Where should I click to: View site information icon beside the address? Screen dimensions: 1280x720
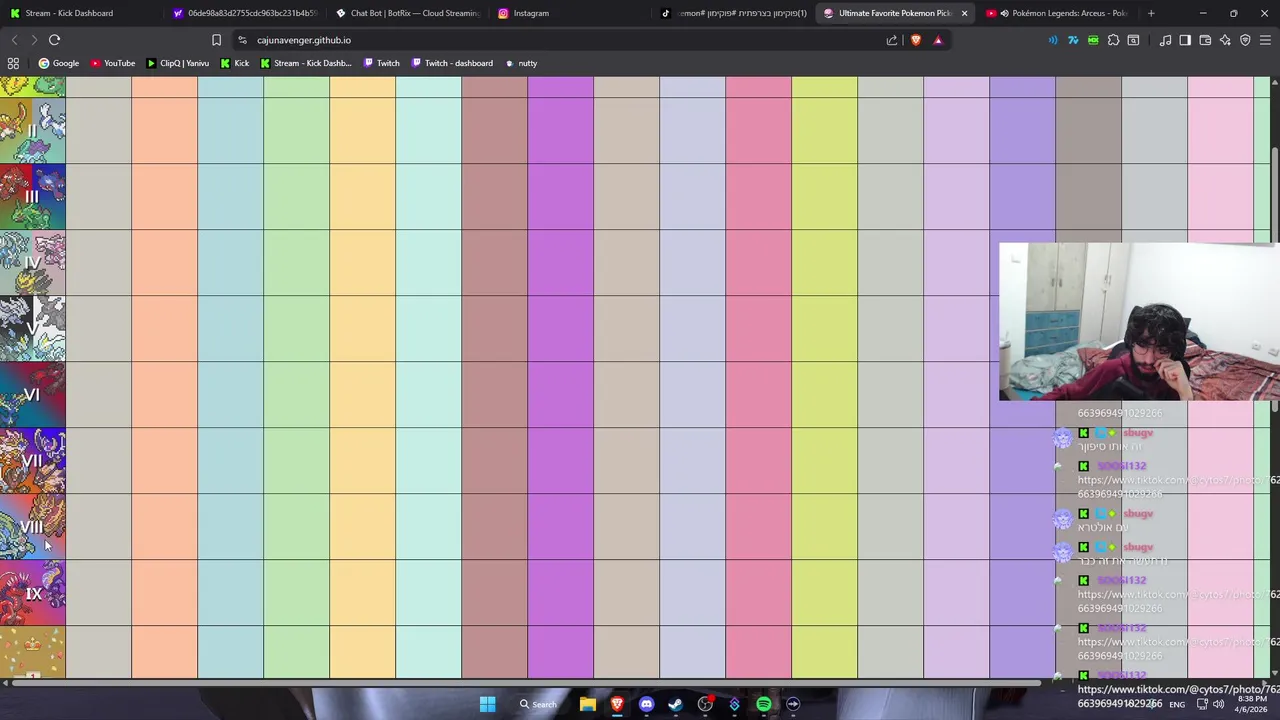tap(242, 40)
